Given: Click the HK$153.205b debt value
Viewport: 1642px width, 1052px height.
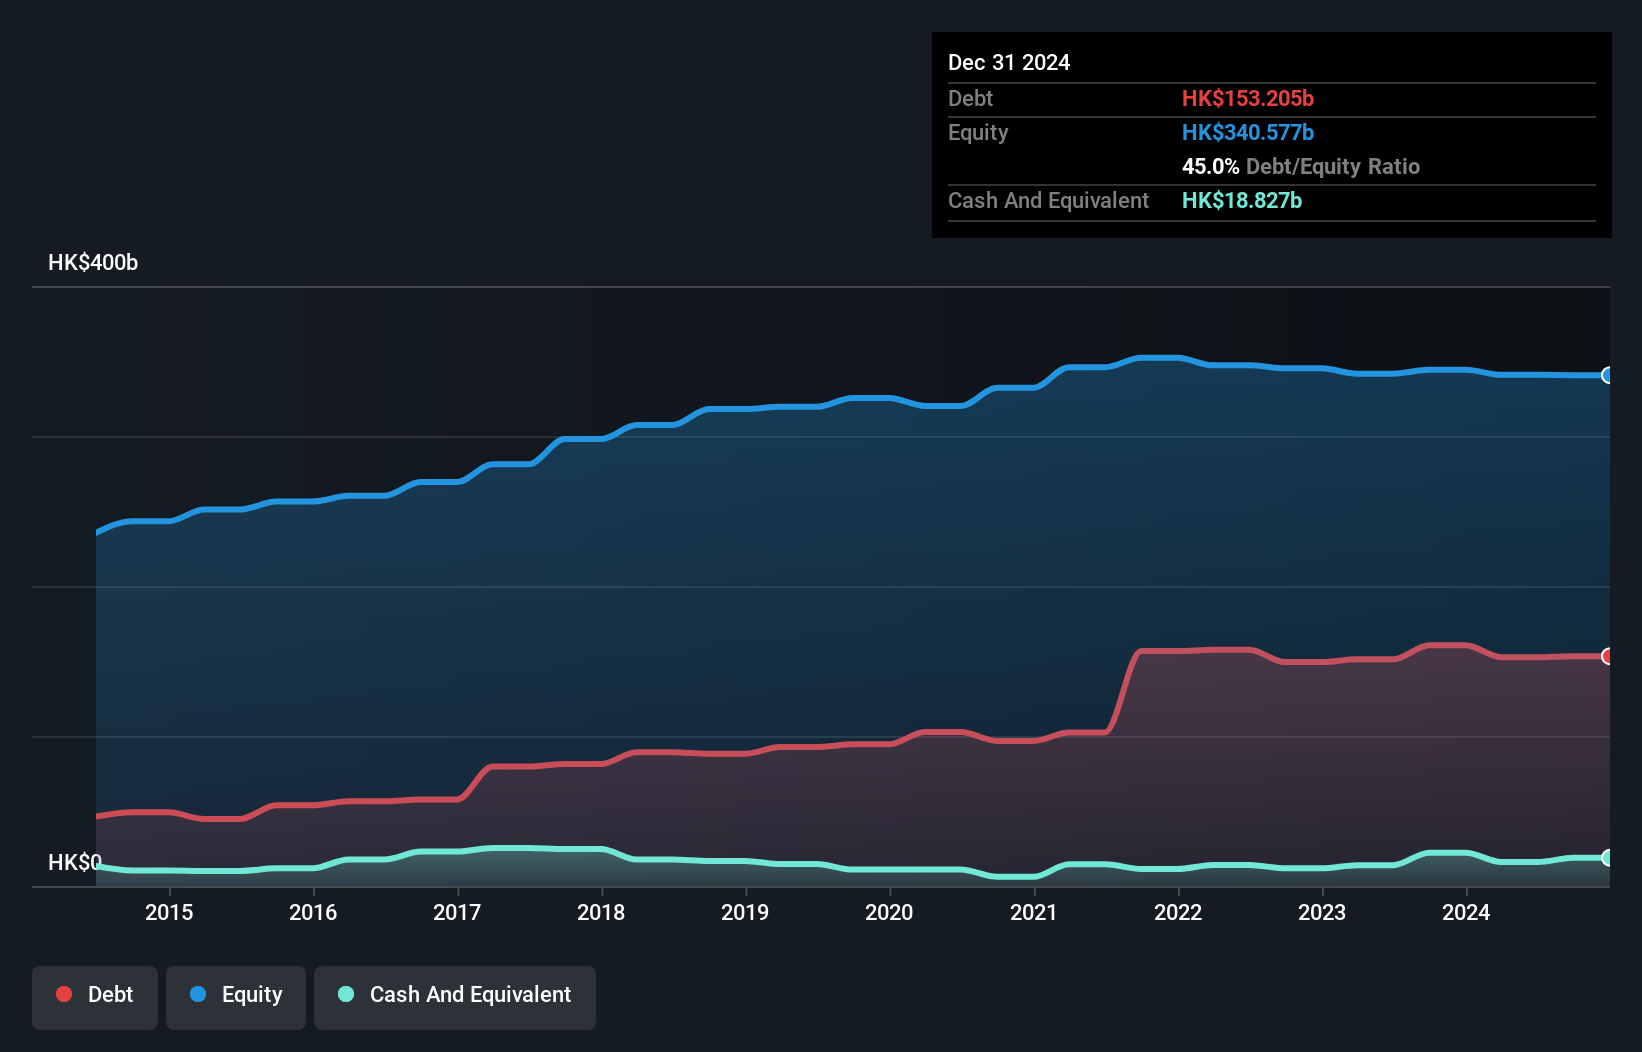Looking at the screenshot, I should pos(1248,98).
